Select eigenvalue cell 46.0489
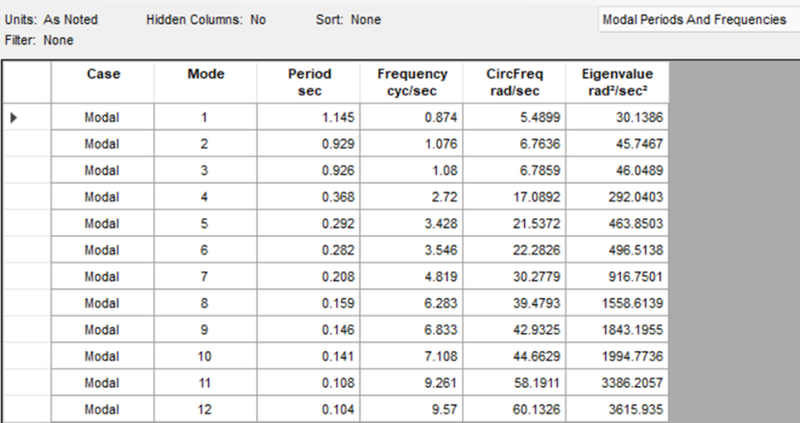The height and width of the screenshot is (423, 800). pyautogui.click(x=617, y=170)
